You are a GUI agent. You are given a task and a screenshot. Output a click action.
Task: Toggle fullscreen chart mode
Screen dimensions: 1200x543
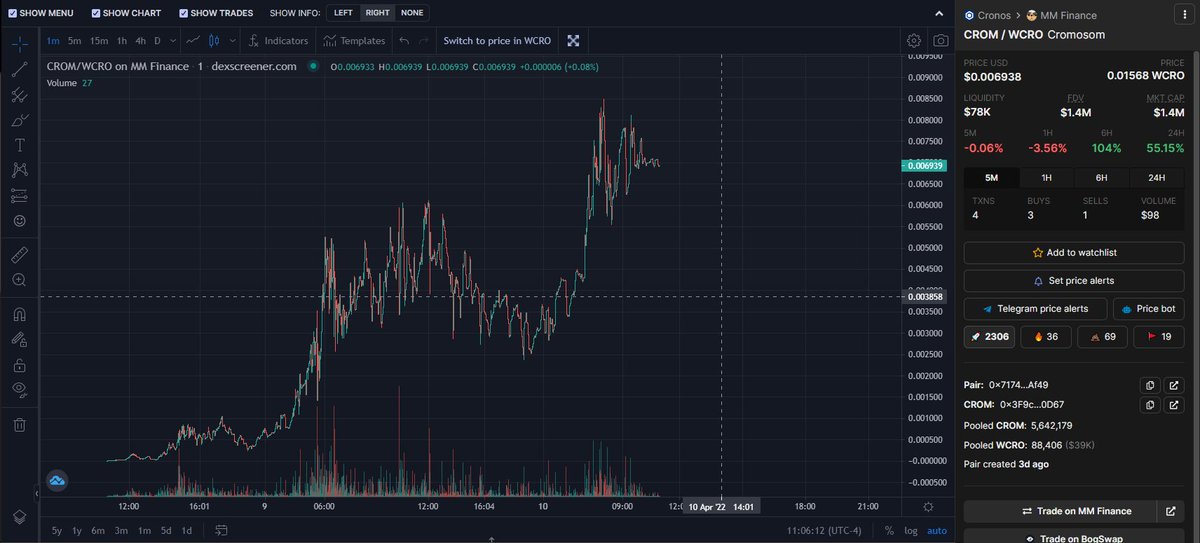[x=573, y=41]
